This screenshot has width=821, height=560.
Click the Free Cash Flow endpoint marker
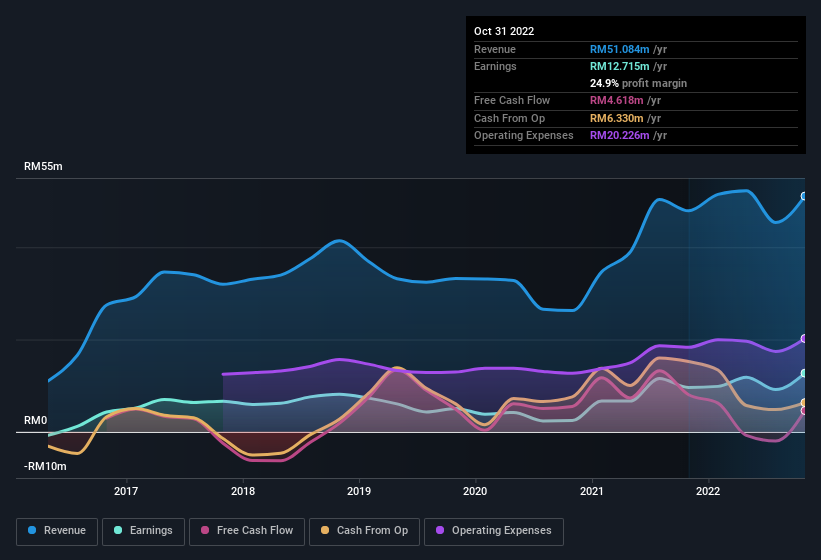tap(804, 411)
